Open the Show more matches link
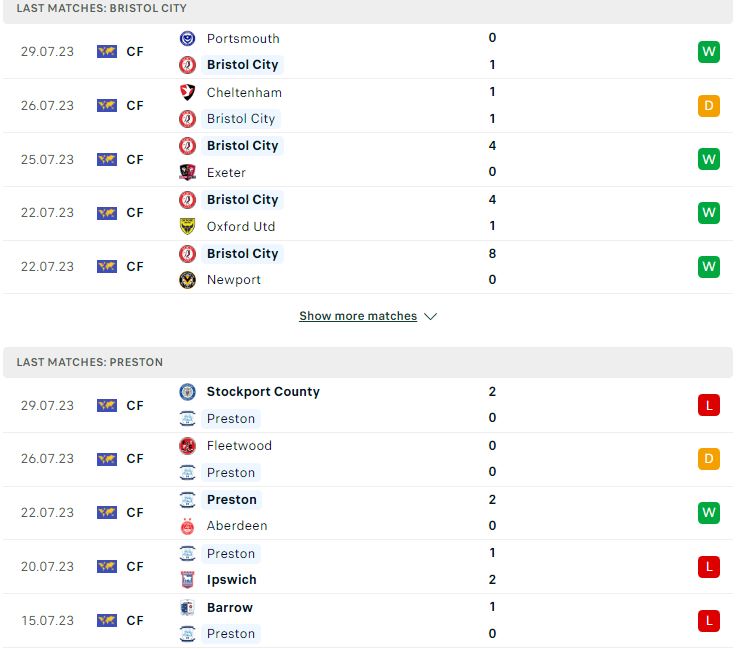 click(358, 316)
